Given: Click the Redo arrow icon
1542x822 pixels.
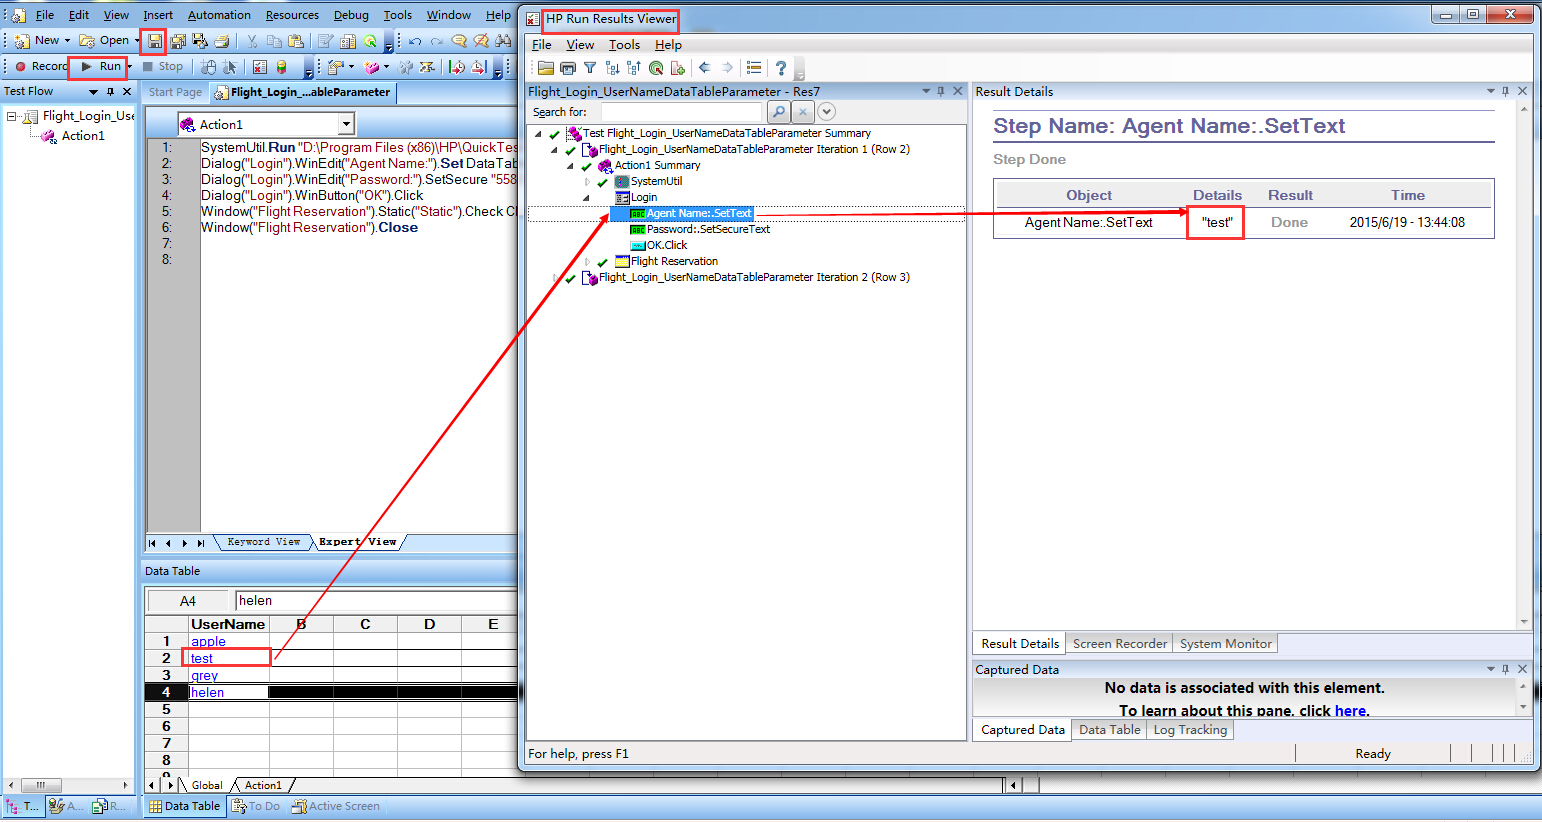Looking at the screenshot, I should tap(437, 41).
